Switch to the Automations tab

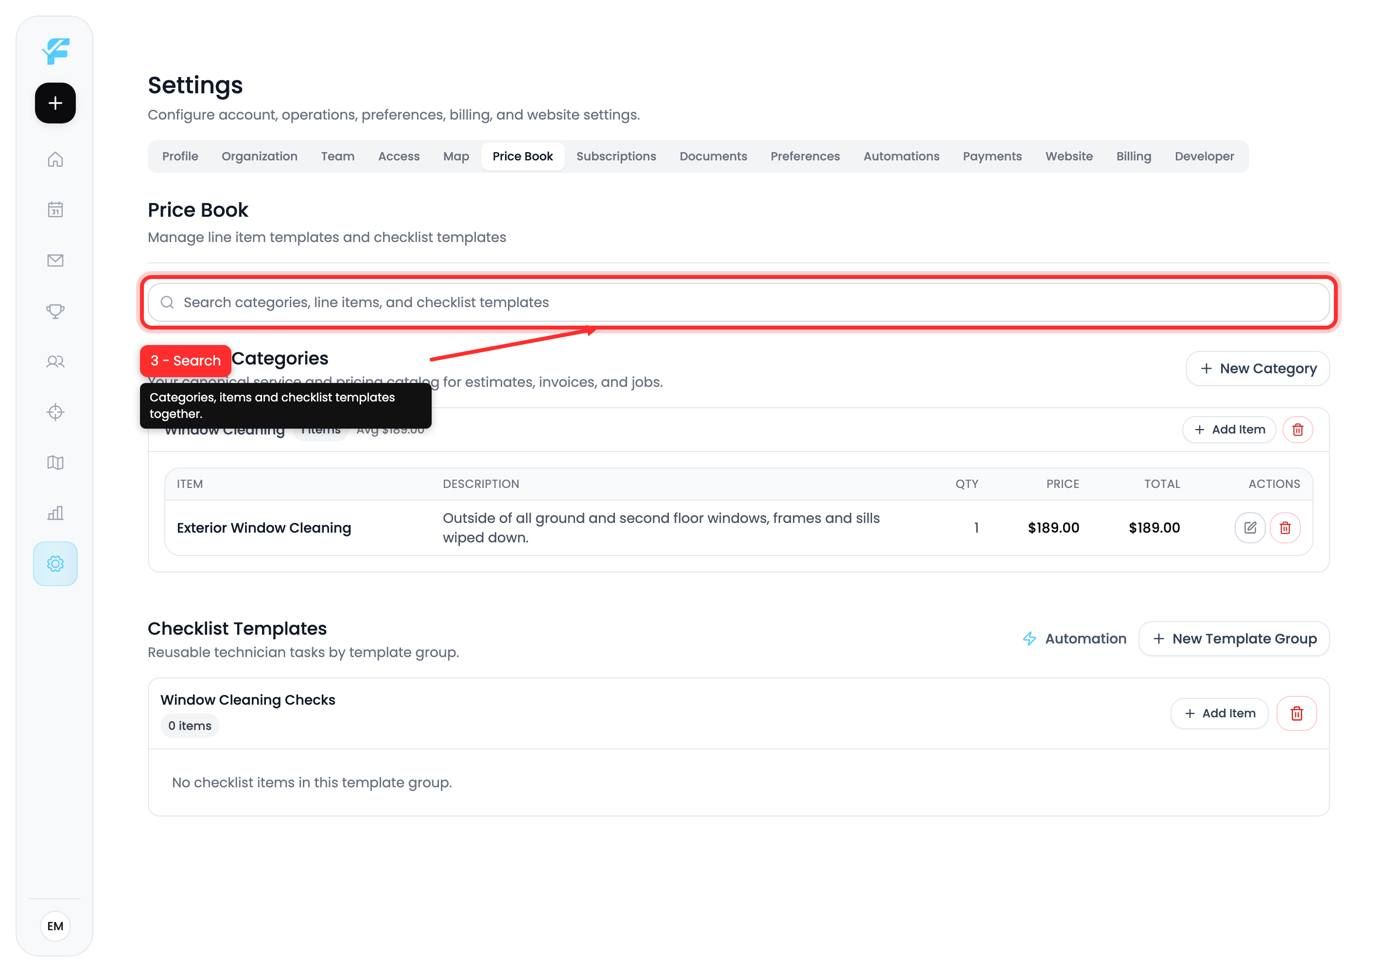(x=901, y=156)
